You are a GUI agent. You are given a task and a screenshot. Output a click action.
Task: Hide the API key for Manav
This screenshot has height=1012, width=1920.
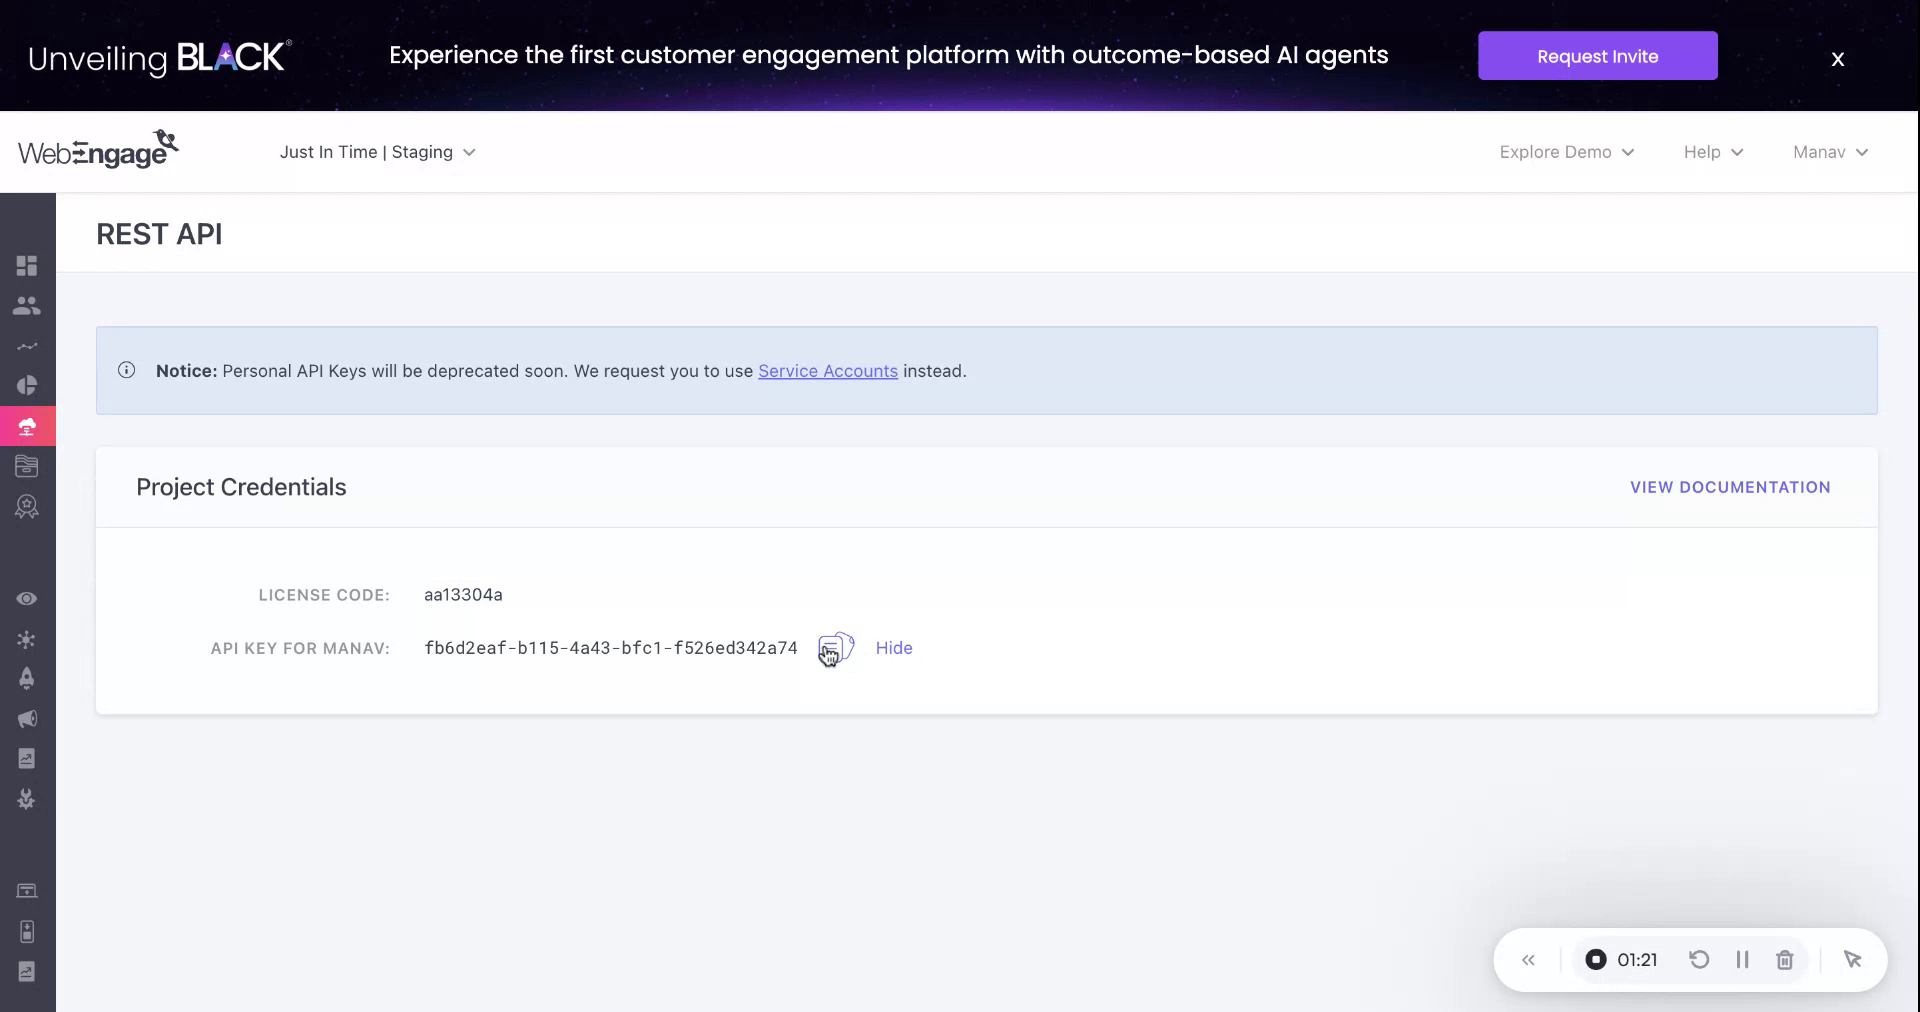892,648
